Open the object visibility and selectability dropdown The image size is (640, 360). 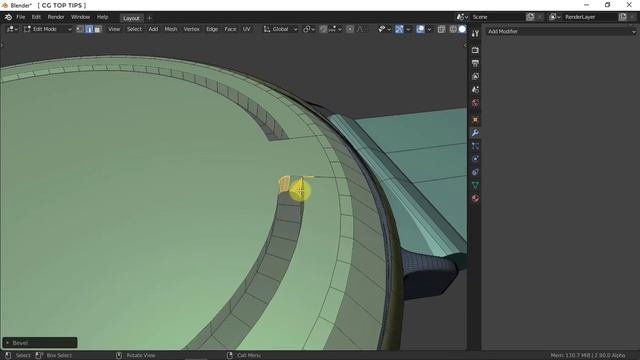[x=384, y=29]
